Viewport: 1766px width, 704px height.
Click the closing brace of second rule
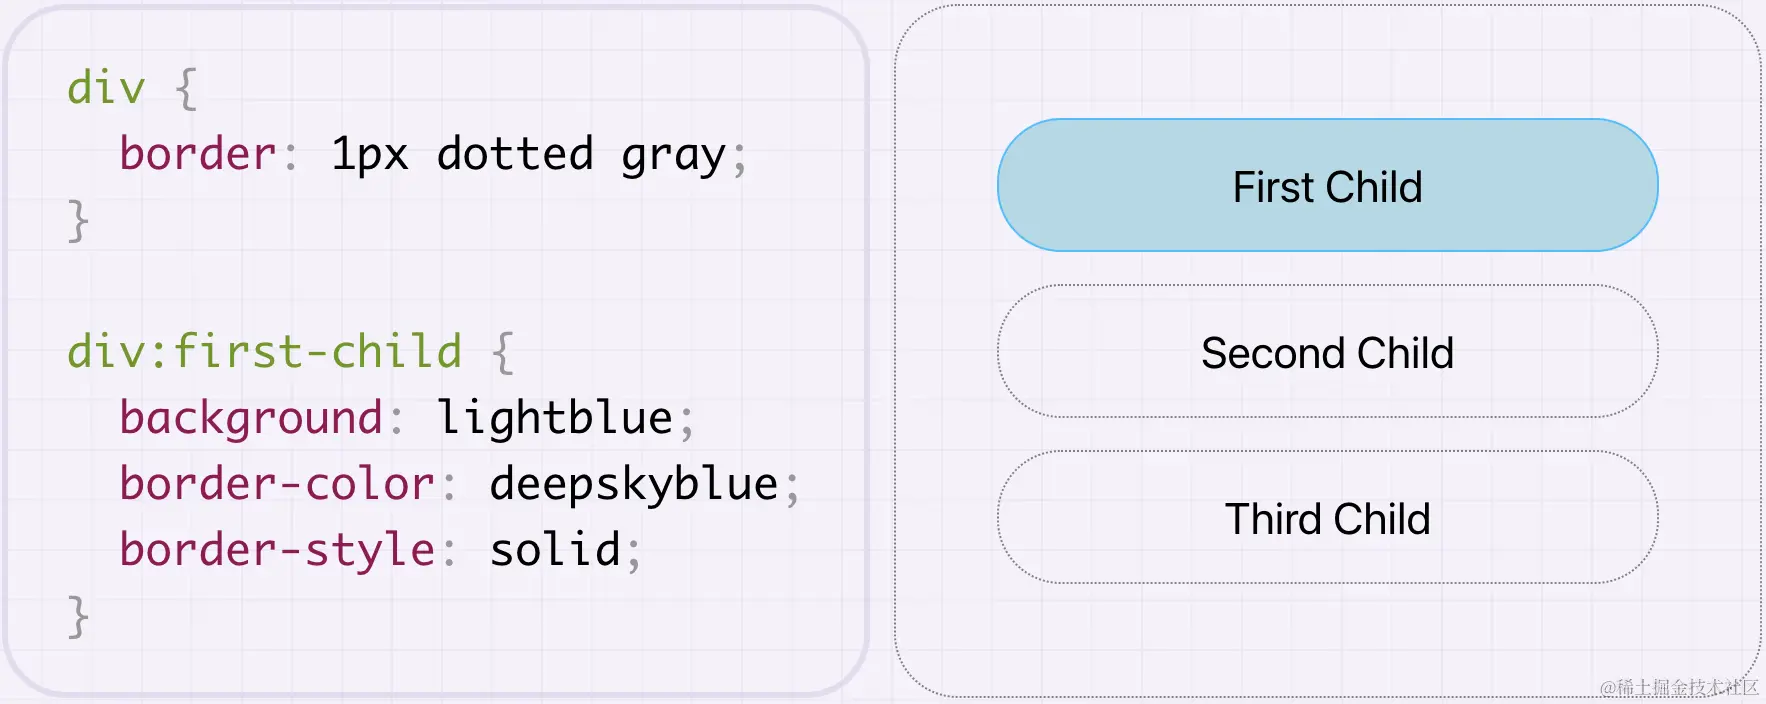[x=78, y=616]
